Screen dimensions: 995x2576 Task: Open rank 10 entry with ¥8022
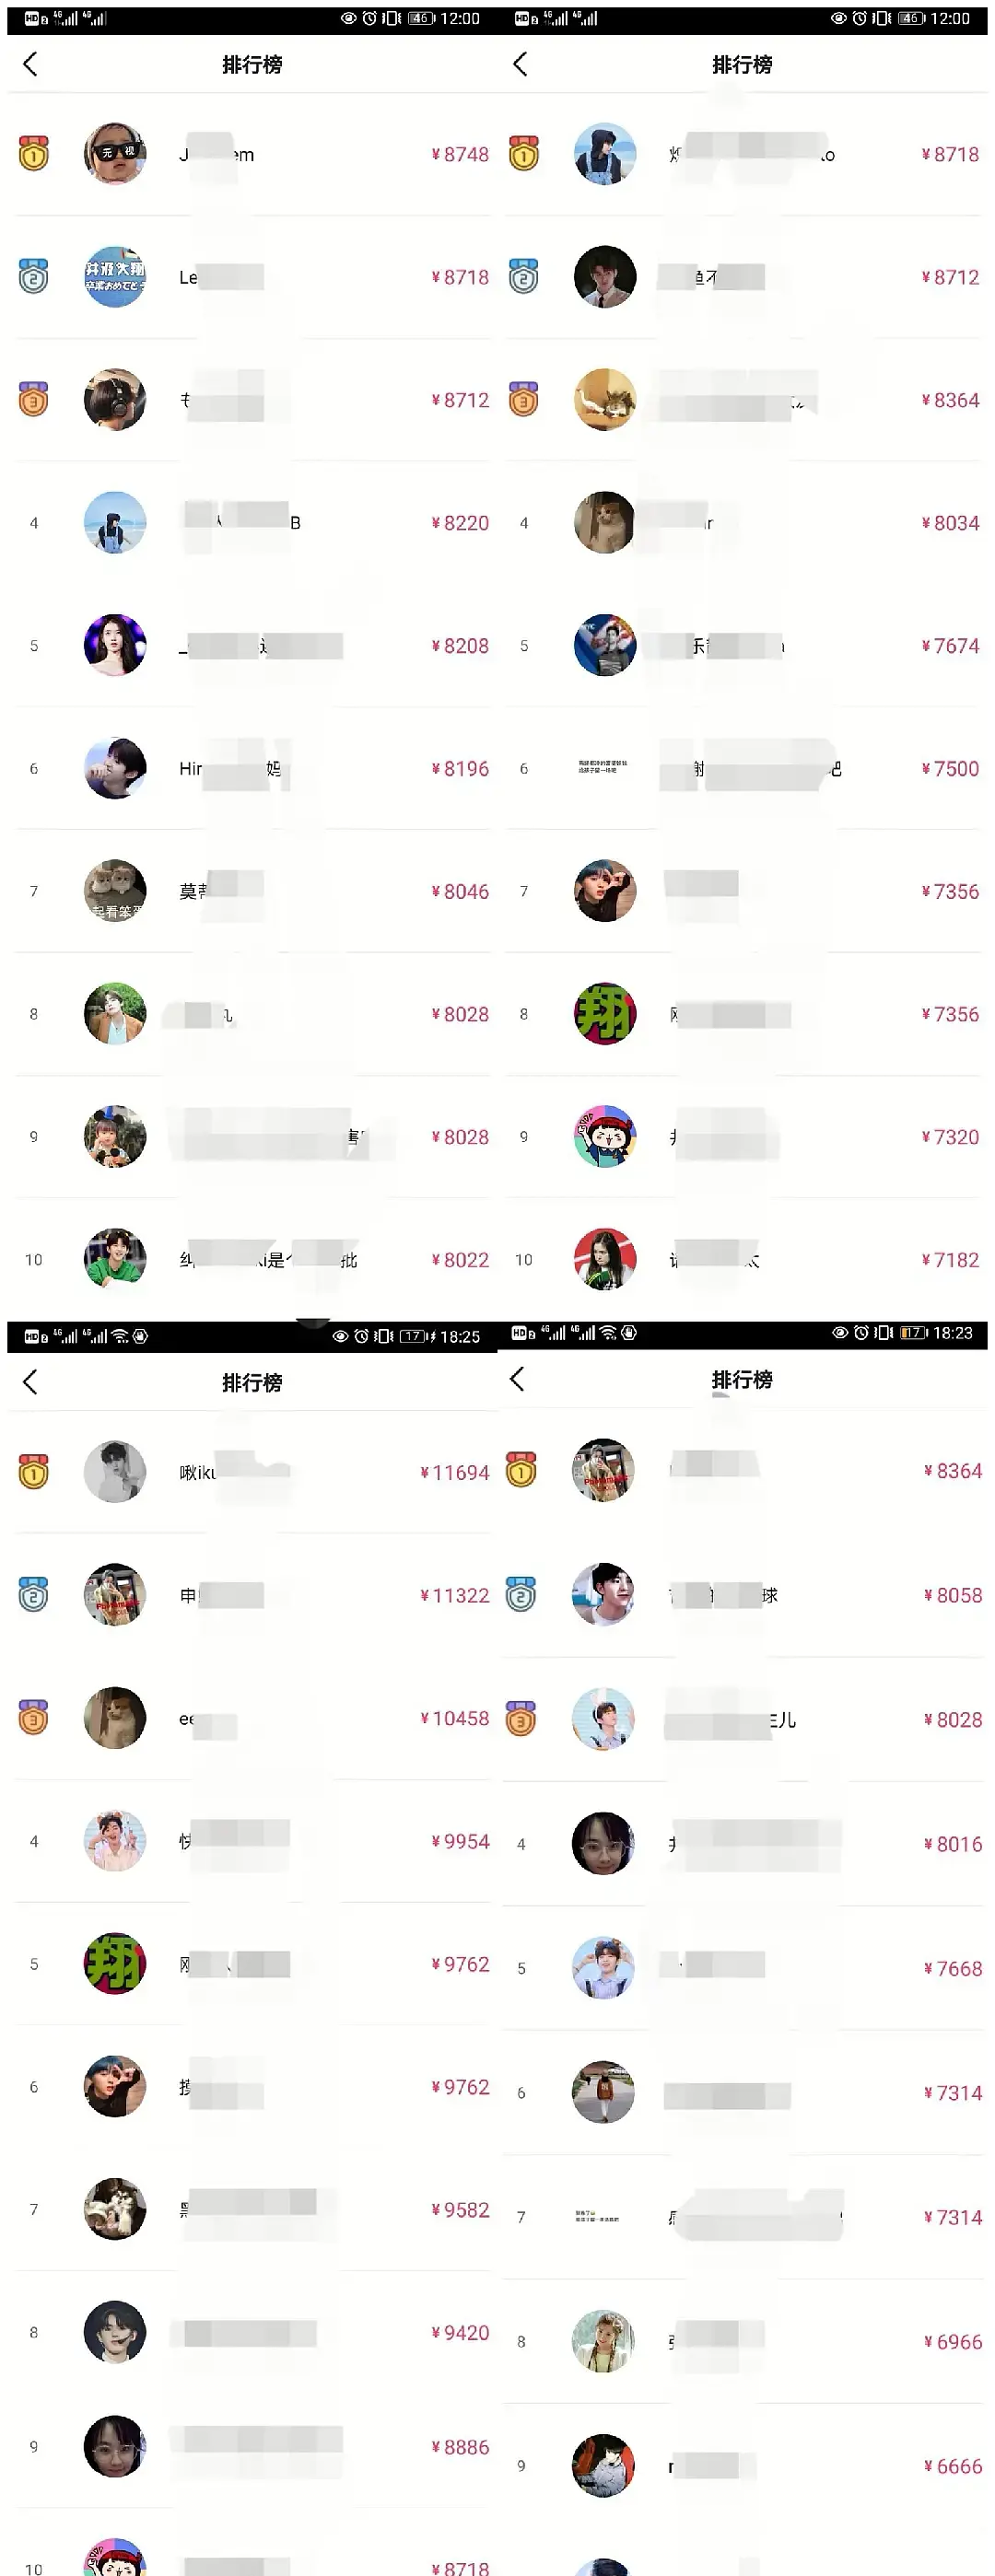click(253, 1260)
